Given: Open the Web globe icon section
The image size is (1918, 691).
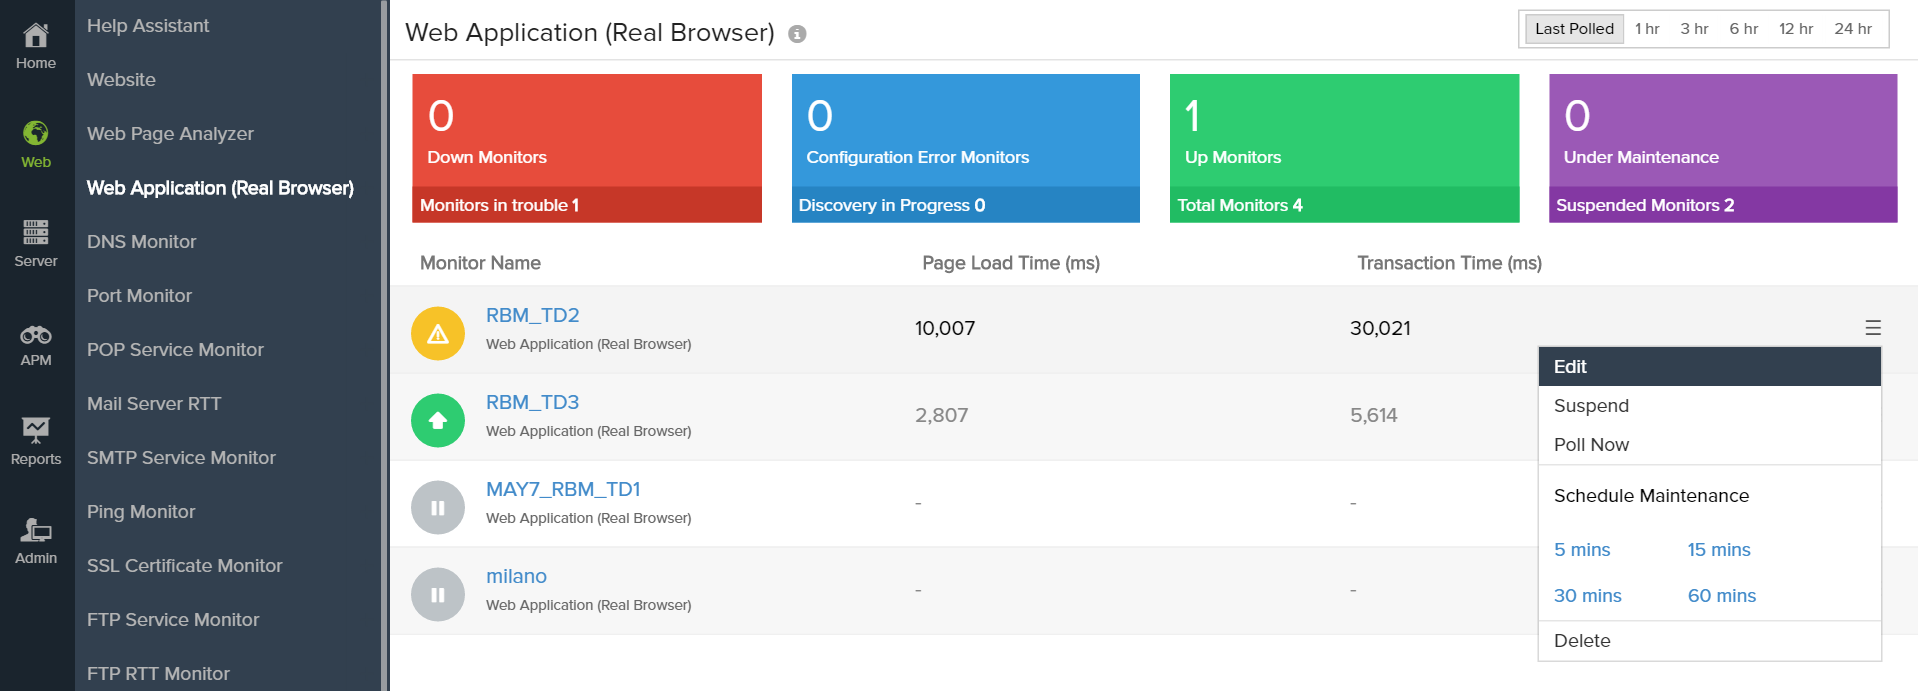Looking at the screenshot, I should click(36, 133).
